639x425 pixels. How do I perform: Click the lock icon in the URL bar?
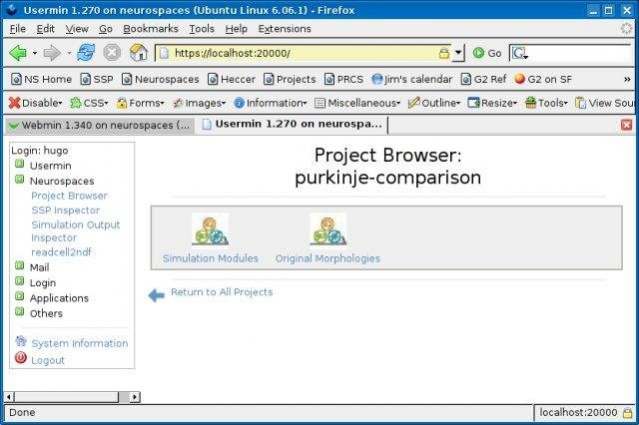pos(444,53)
